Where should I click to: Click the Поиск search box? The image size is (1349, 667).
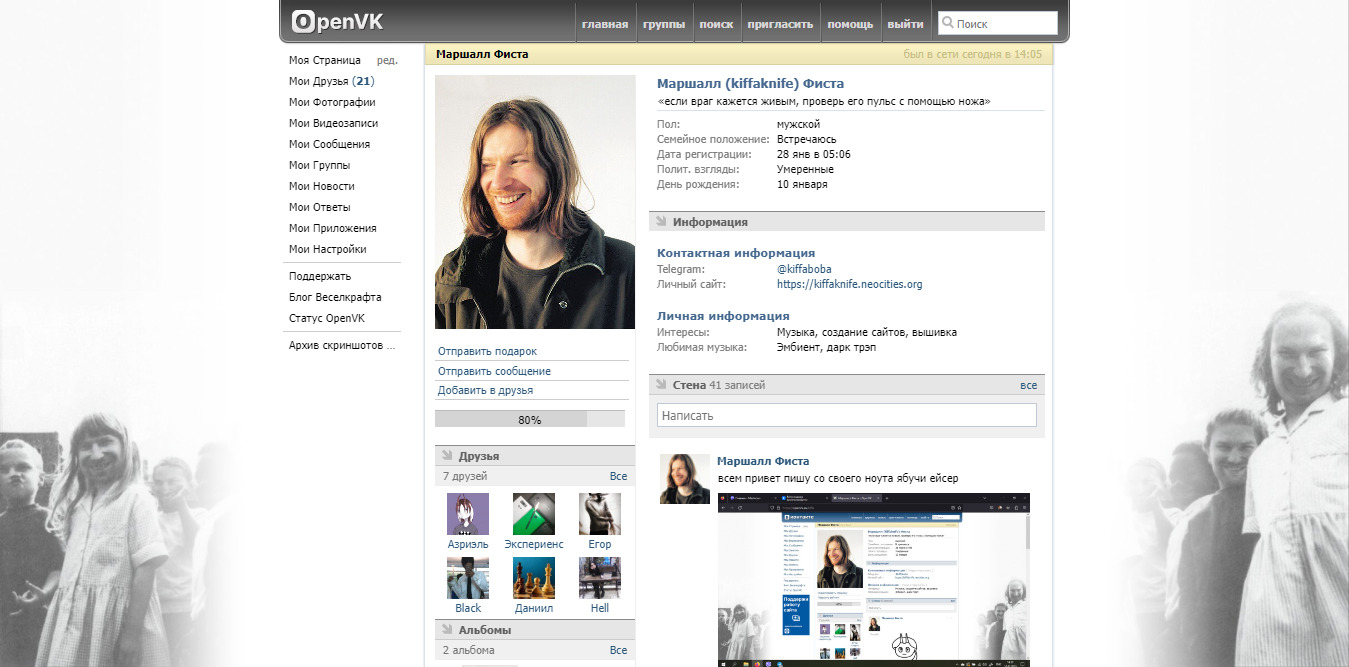click(1004, 23)
